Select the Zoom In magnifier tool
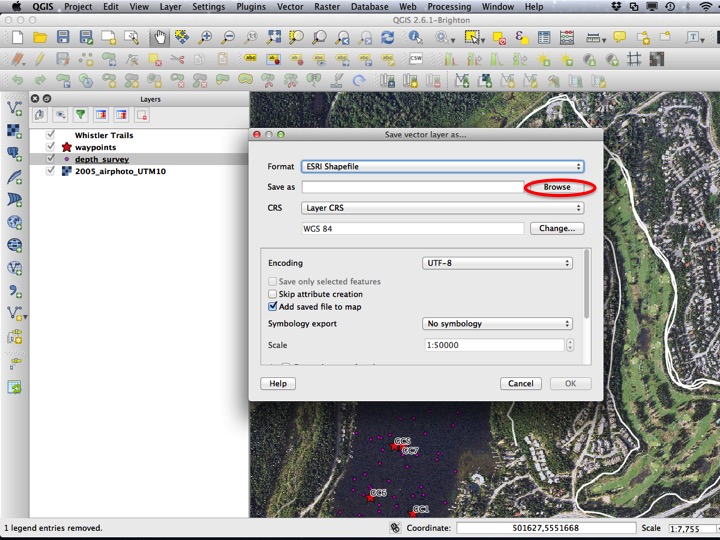The image size is (720, 540). click(x=205, y=37)
